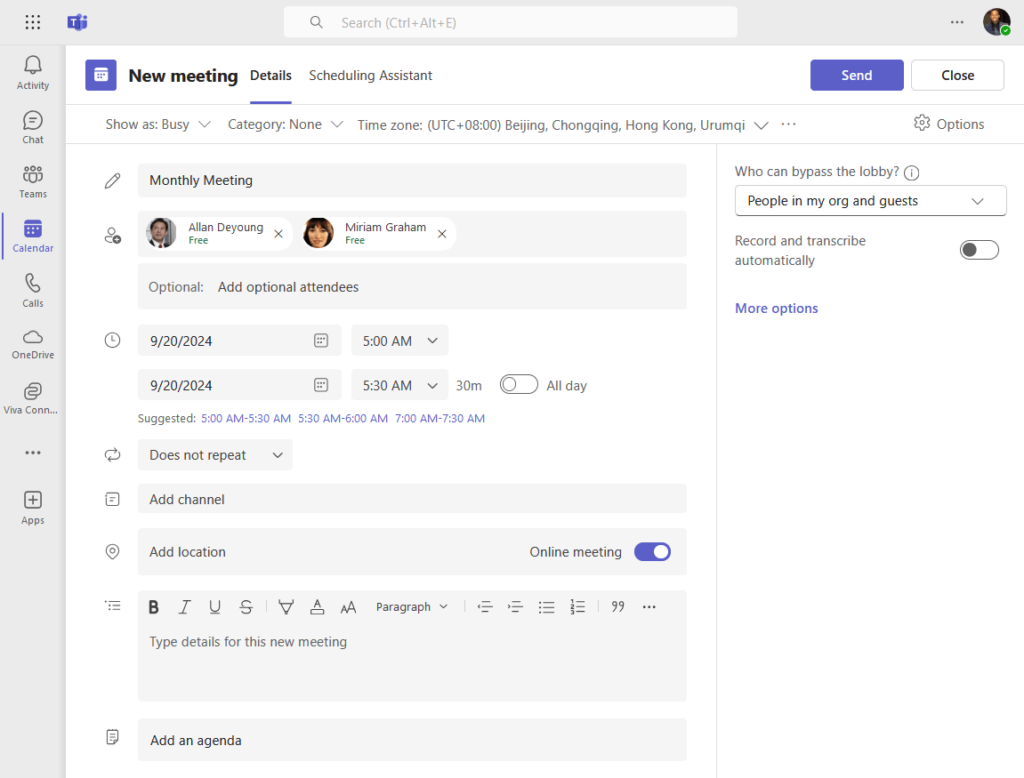Open 5:30 AM end time dropdown
1024x778 pixels.
point(400,385)
